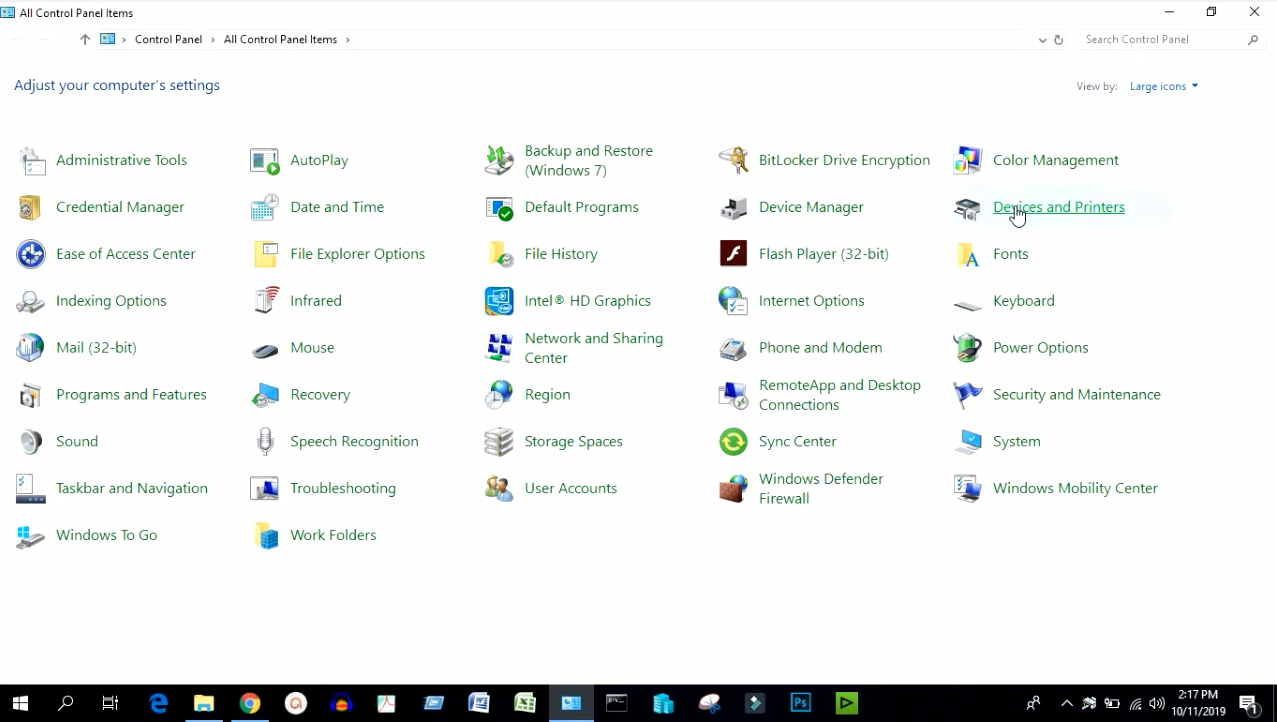Expand the View by Large icons dropdown

1163,87
